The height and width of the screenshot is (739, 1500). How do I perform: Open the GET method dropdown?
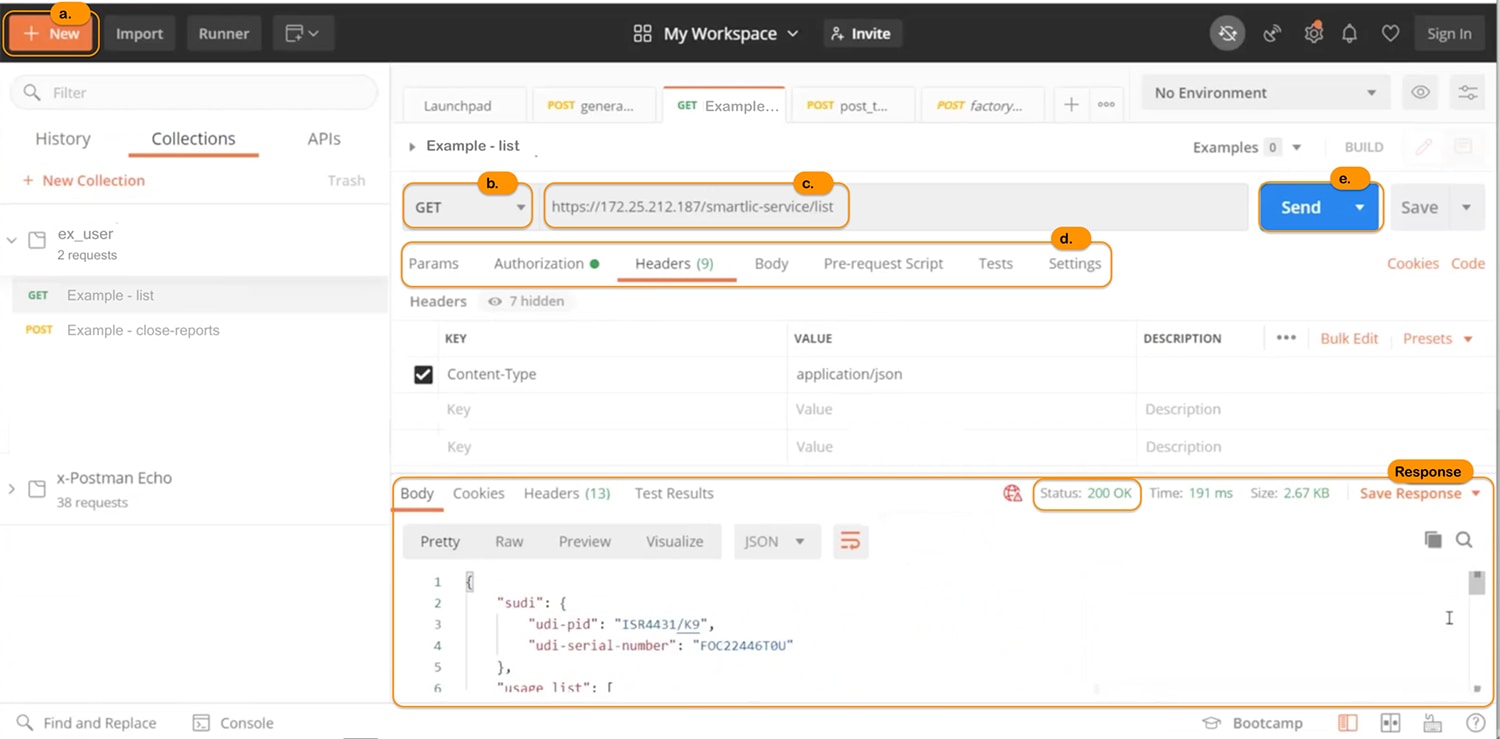pyautogui.click(x=468, y=207)
